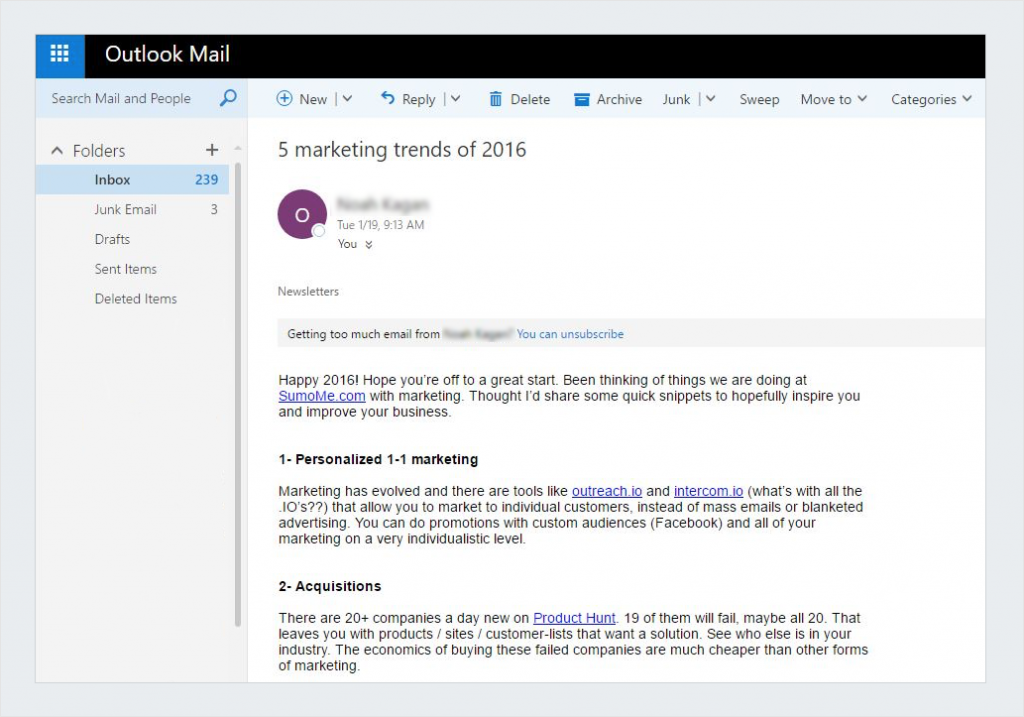Add a new folder with plus icon
This screenshot has height=717, width=1024.
[212, 150]
